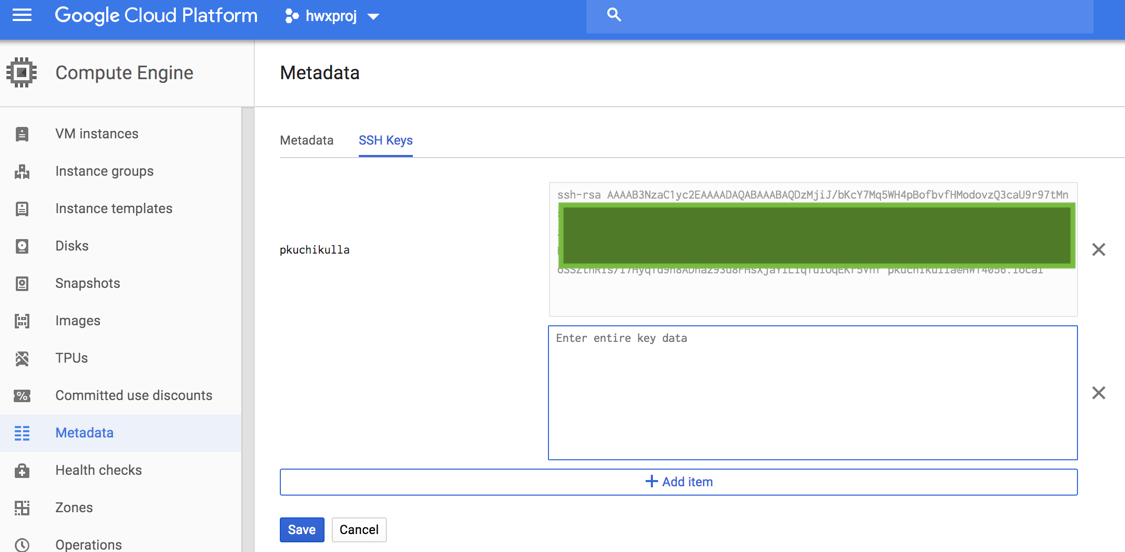Click the TPUs icon
The image size is (1125, 552).
(x=22, y=358)
